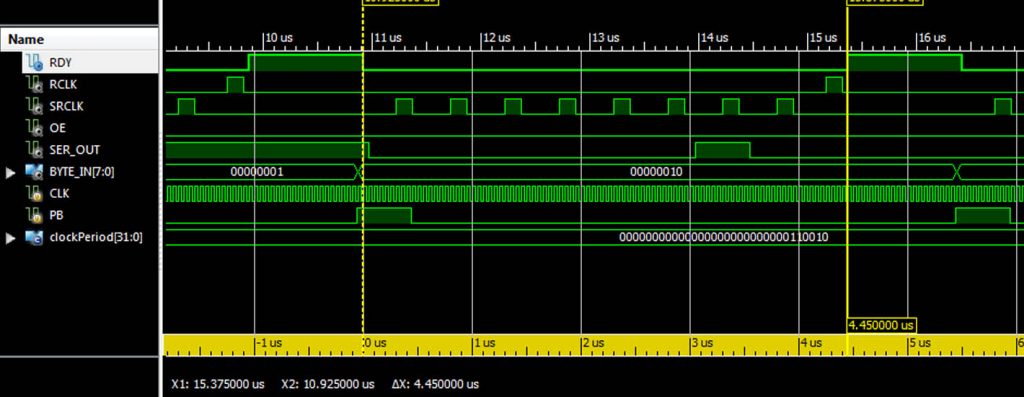Select the OE signal name
Viewport: 1024px width, 397px height.
57,128
